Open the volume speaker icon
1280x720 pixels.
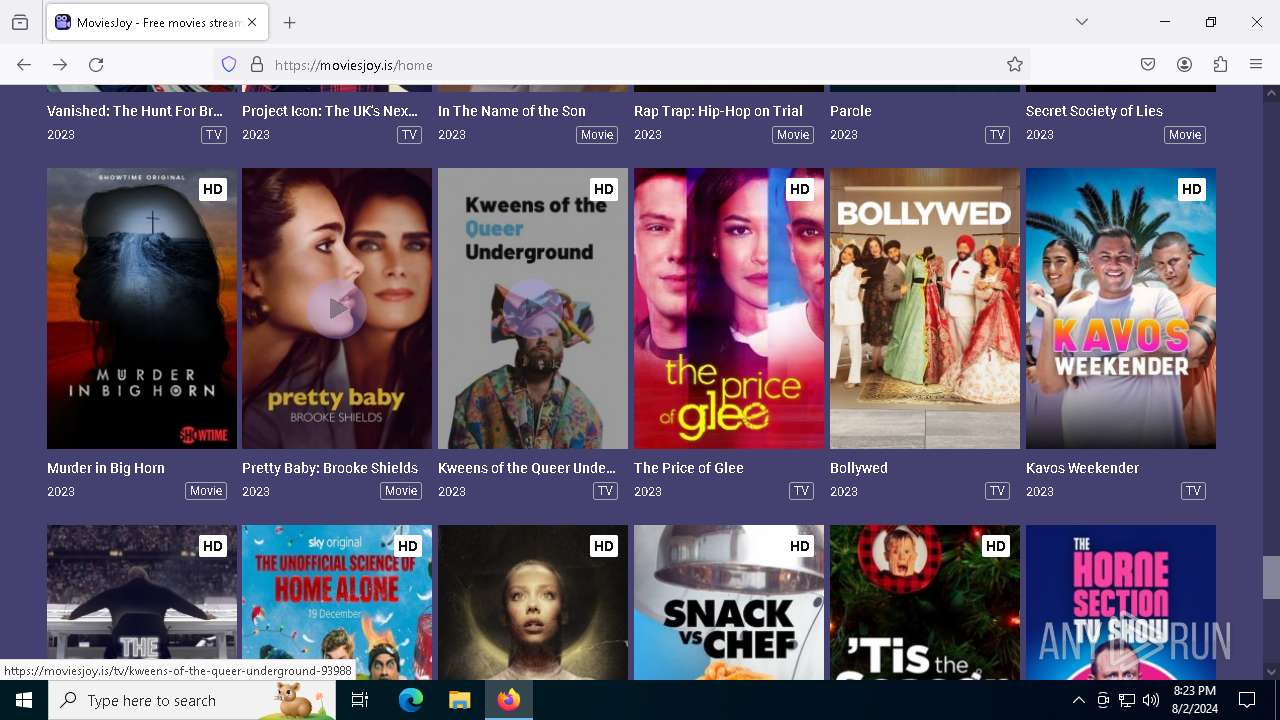point(1151,700)
